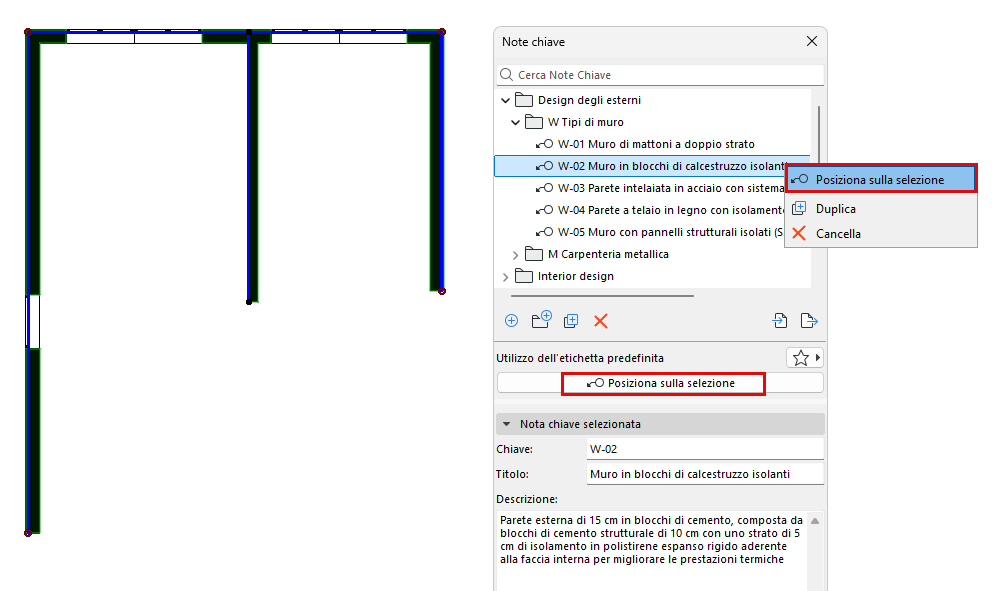The height and width of the screenshot is (591, 995).
Task: Choose Posiziona sulla selezione in context menu
Action: click(881, 180)
